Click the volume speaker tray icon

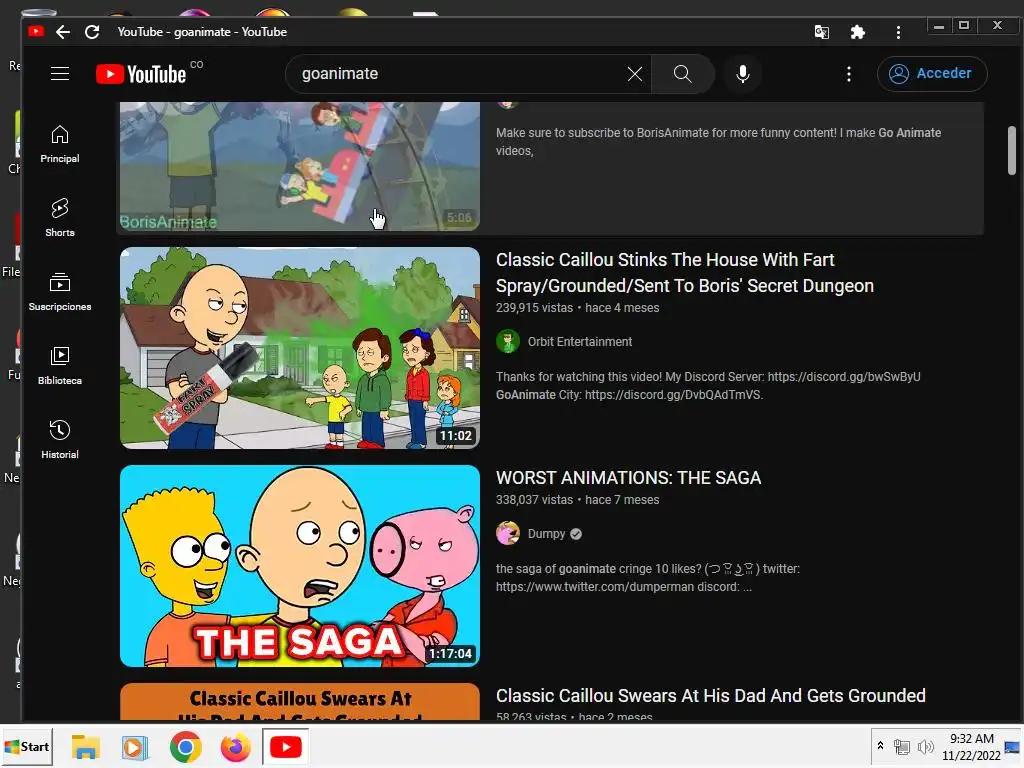coord(925,747)
